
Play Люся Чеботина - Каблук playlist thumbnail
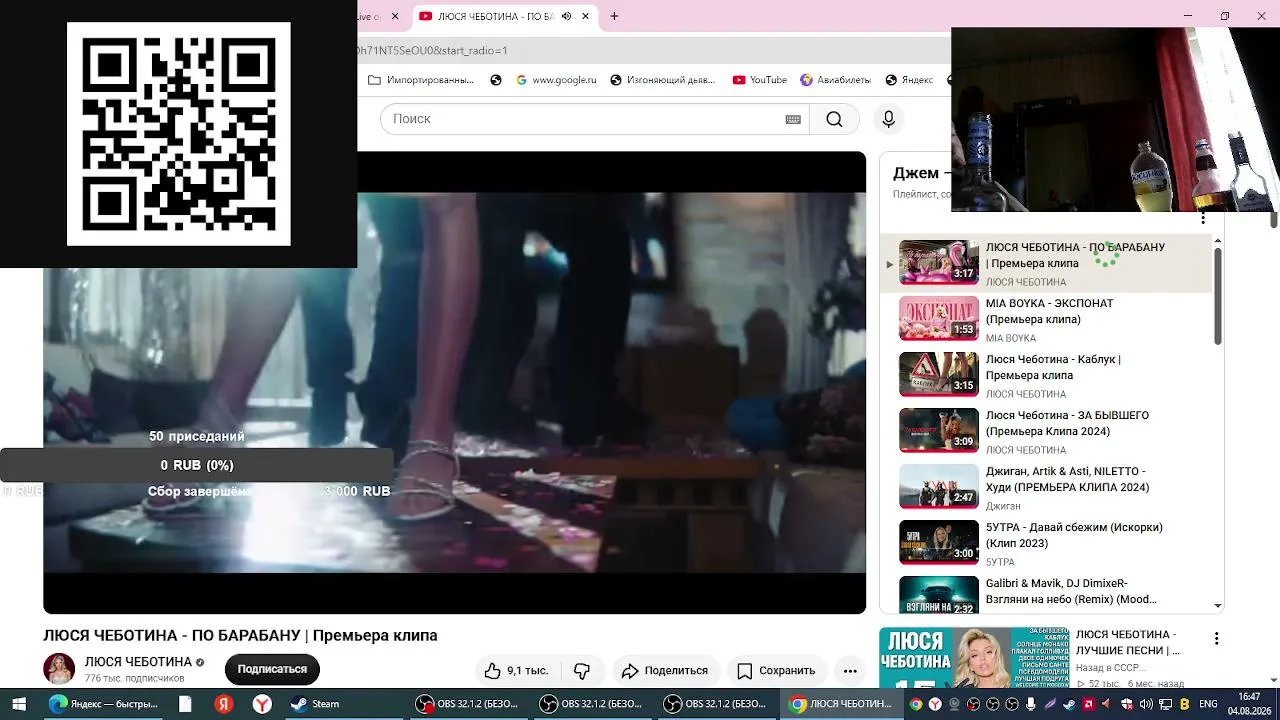939,375
